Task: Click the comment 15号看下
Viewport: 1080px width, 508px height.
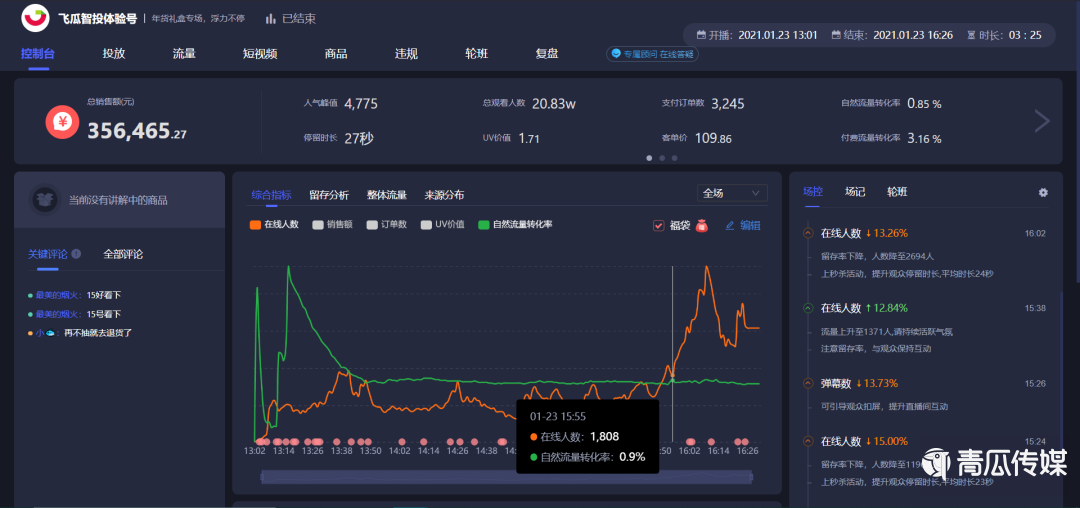Action: (x=104, y=314)
